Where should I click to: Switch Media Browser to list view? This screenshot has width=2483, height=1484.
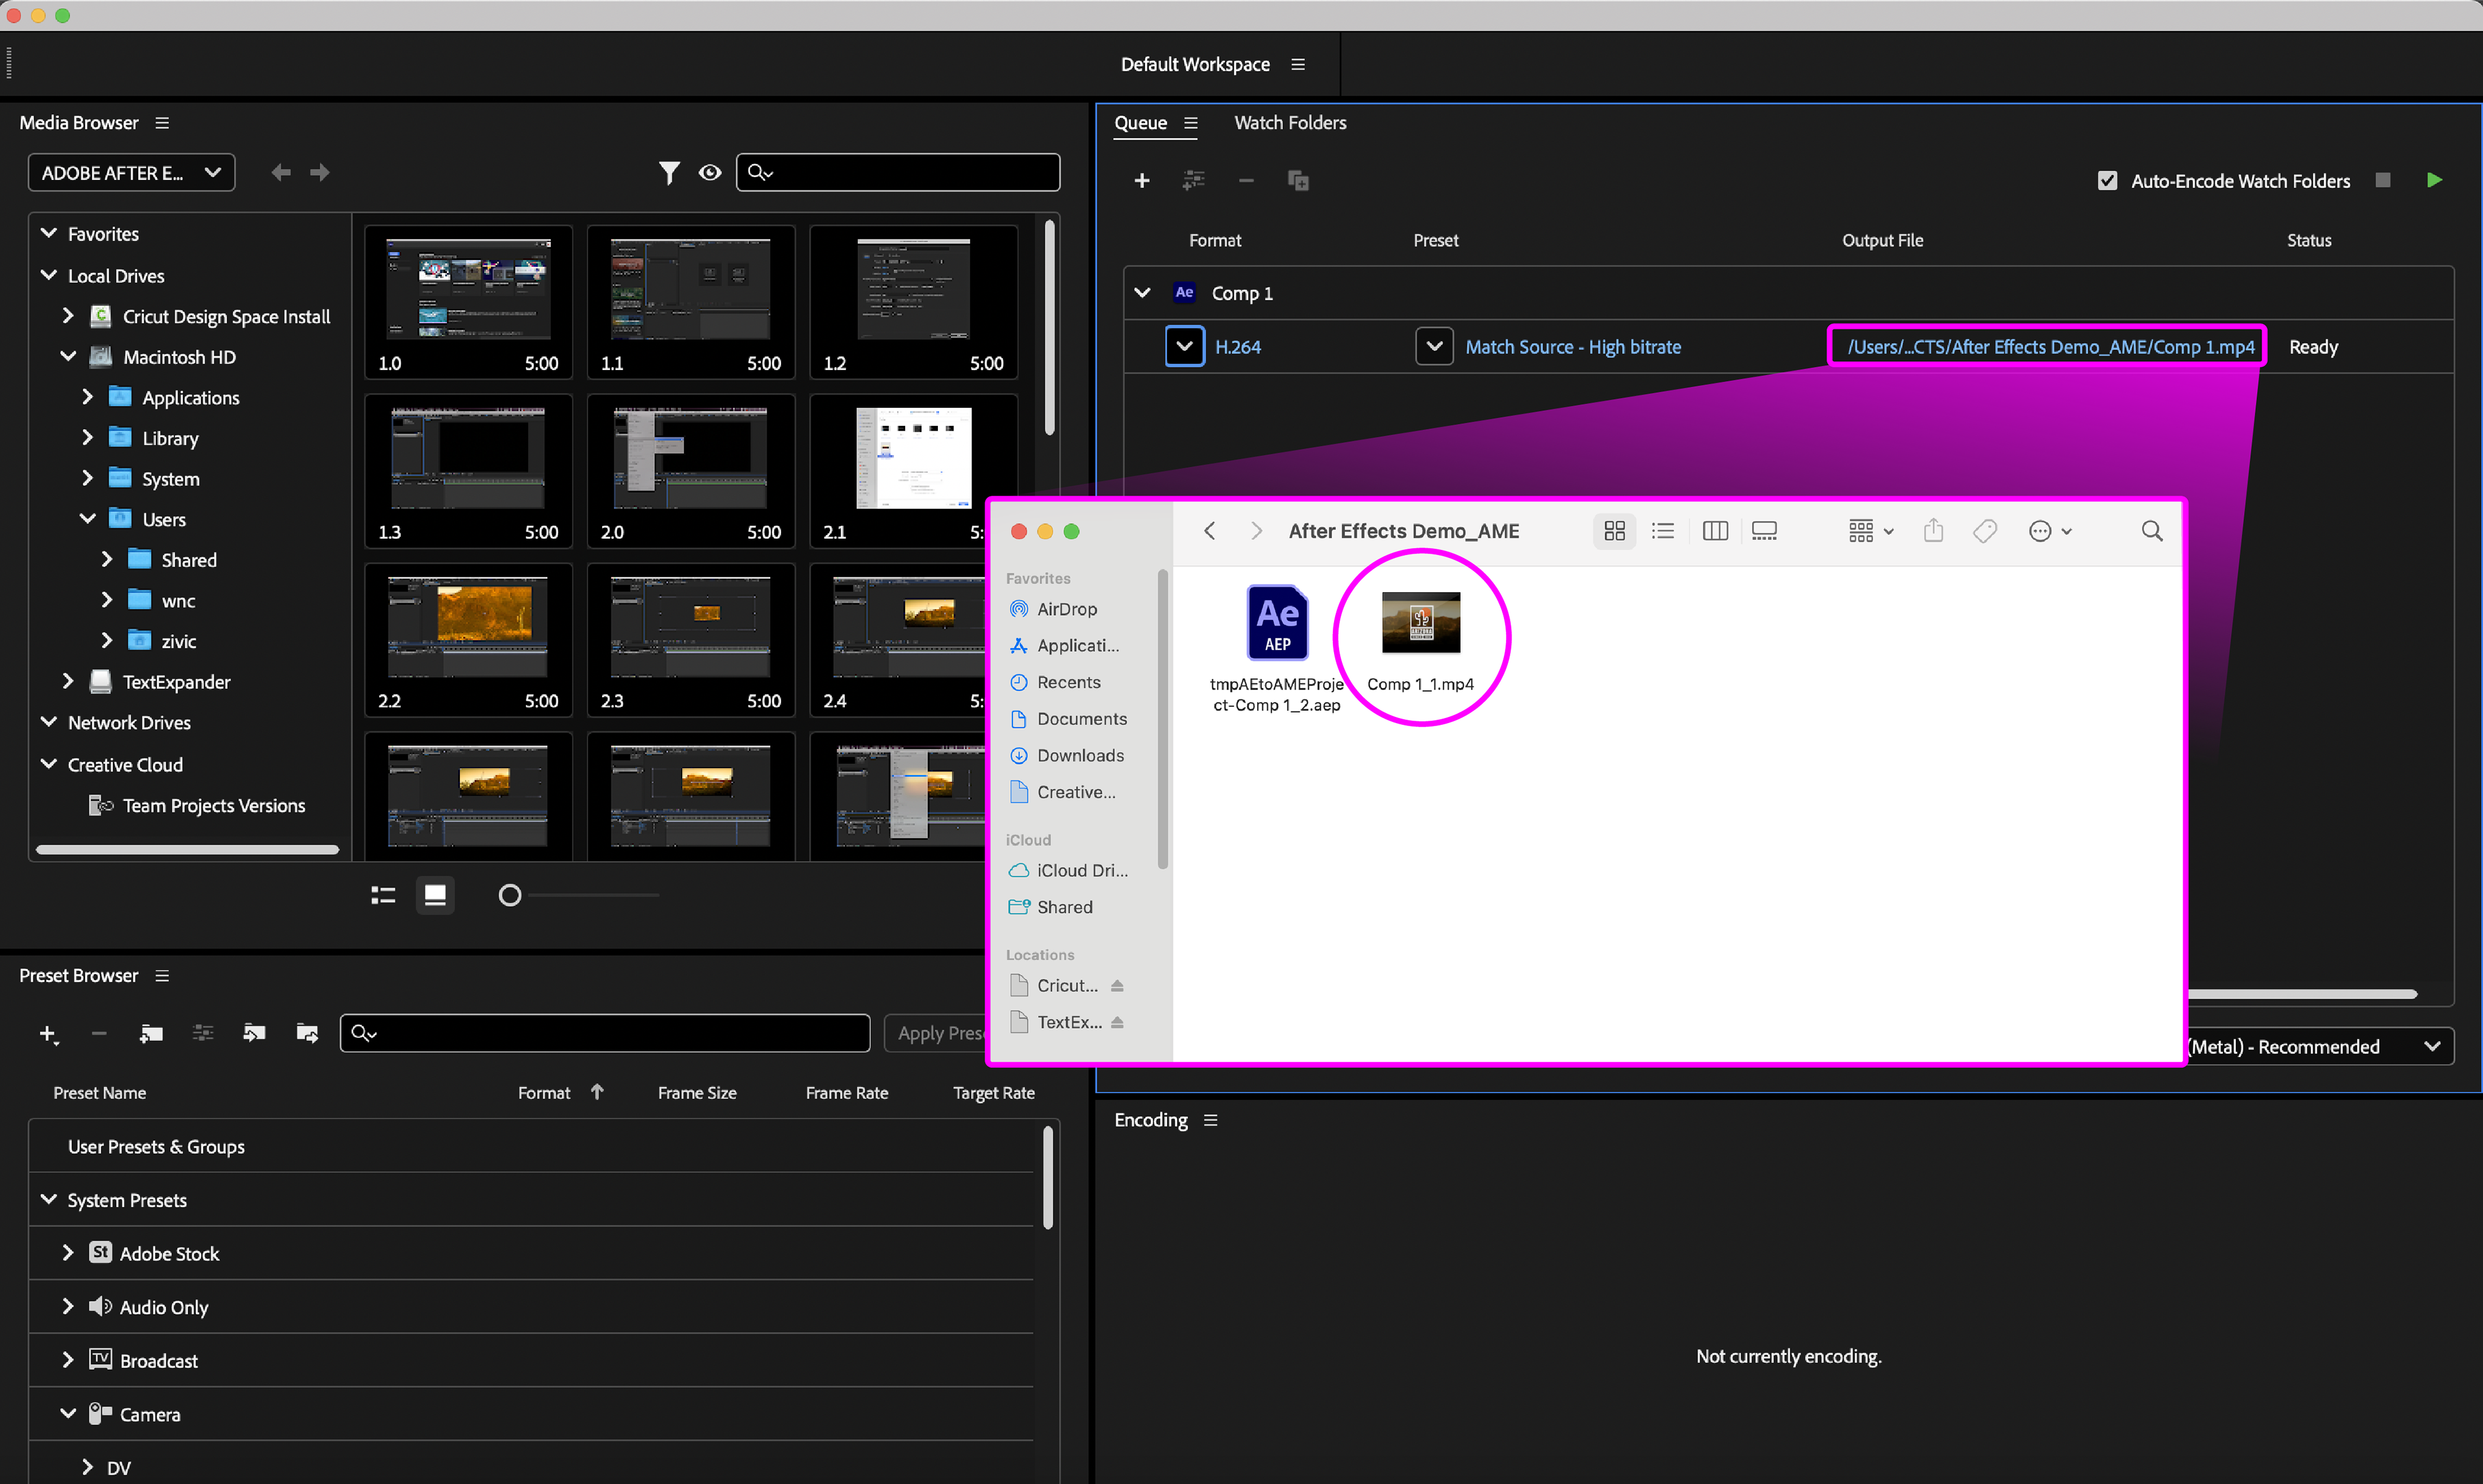tap(383, 895)
